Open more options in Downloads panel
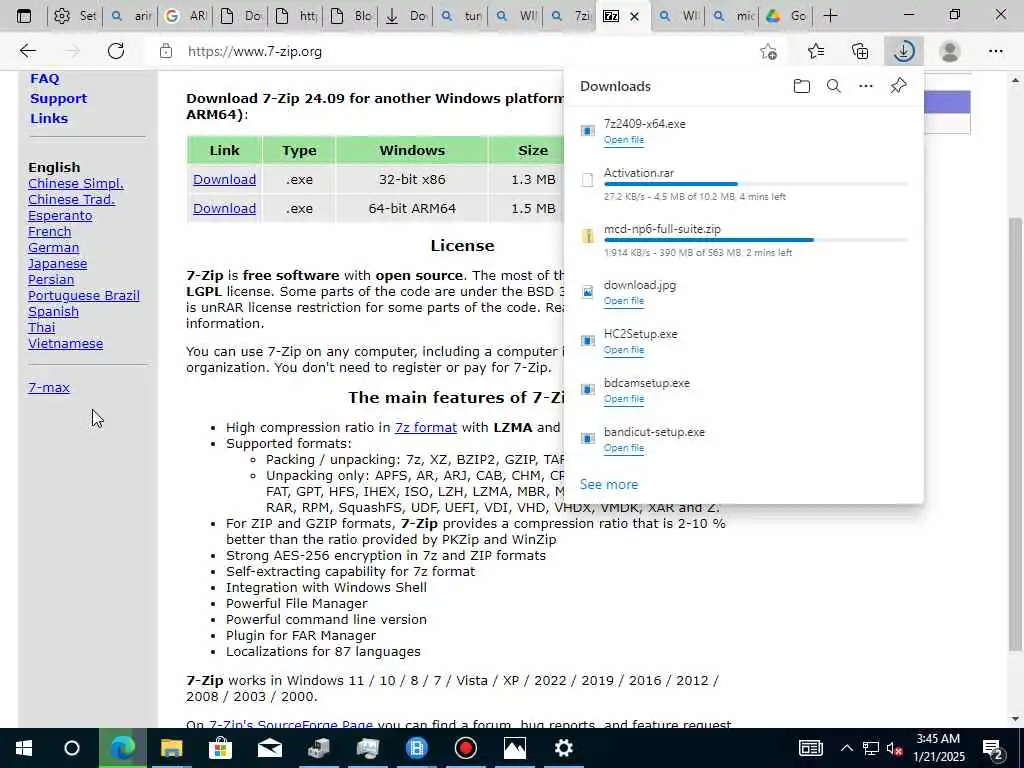Image resolution: width=1024 pixels, height=768 pixels. coord(865,86)
